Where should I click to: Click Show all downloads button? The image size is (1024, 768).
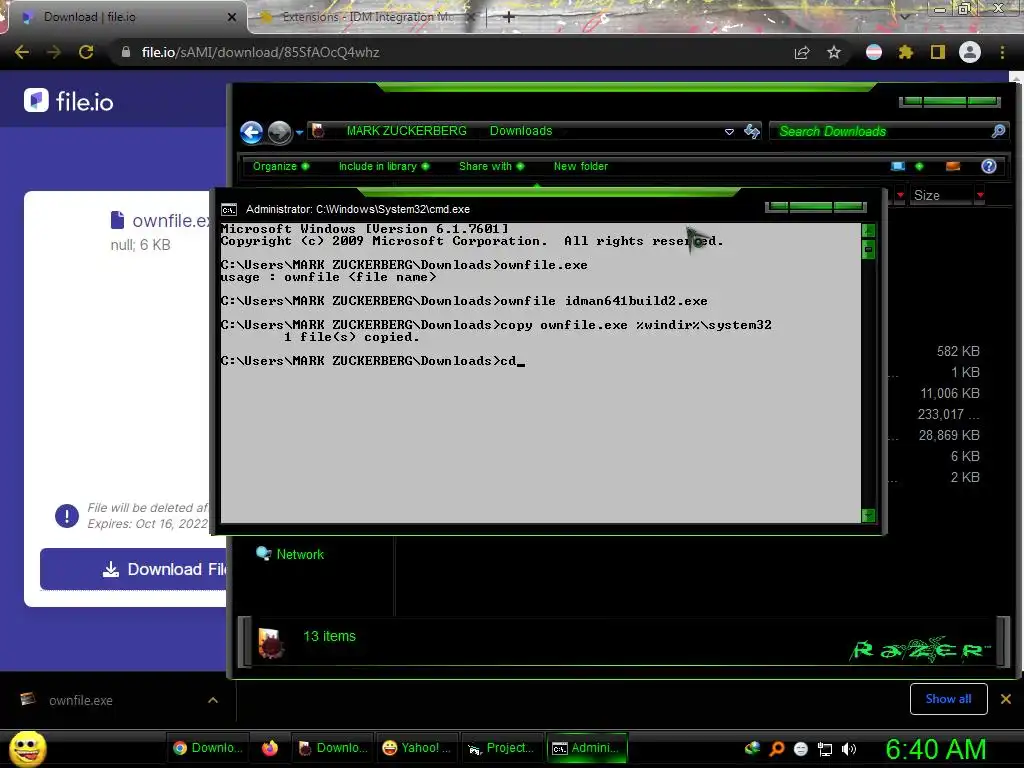pyautogui.click(x=948, y=699)
